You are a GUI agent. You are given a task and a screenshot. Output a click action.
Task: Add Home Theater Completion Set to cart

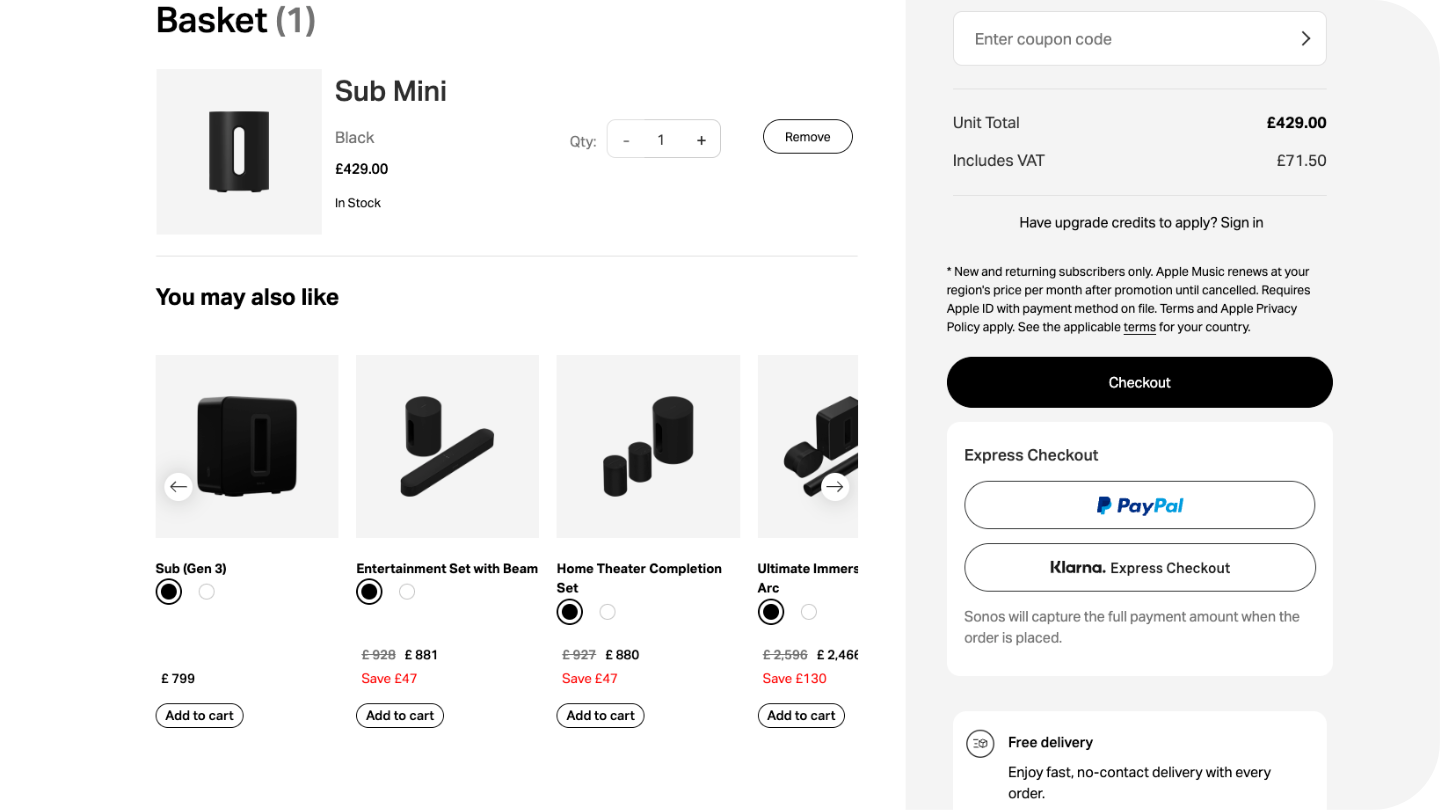click(x=600, y=715)
